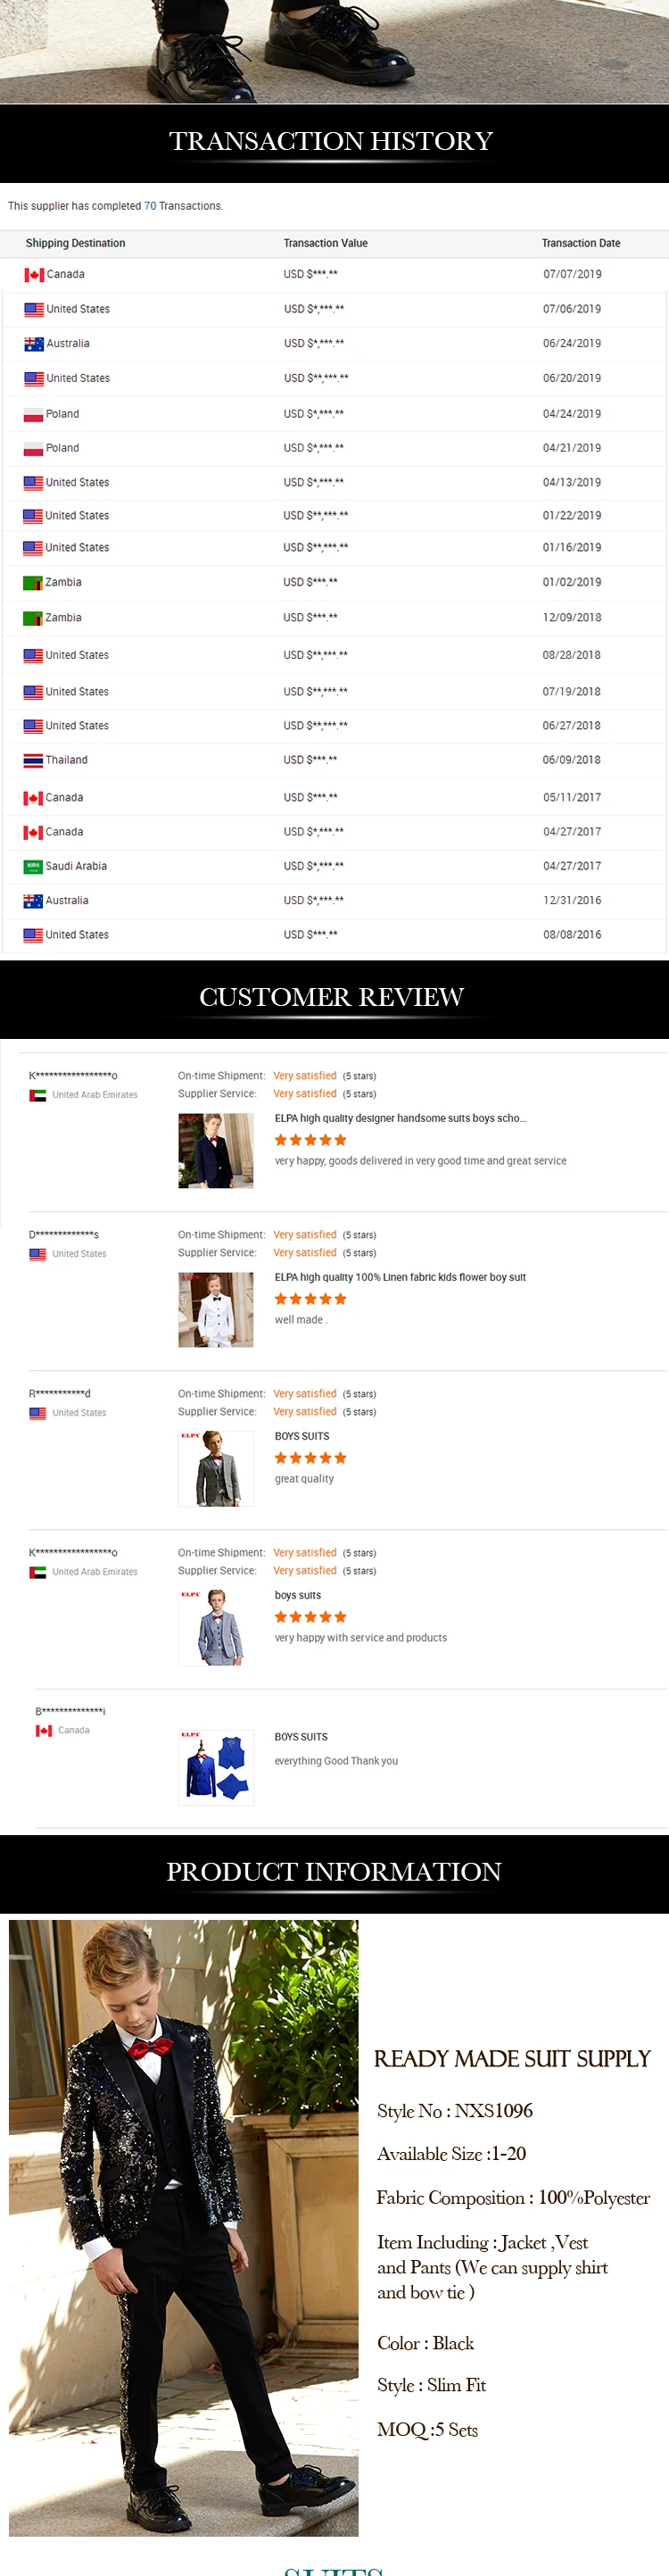Viewport: 669px width, 2576px height.
Task: Open white linen suit review thumbnail
Action: coord(216,1310)
